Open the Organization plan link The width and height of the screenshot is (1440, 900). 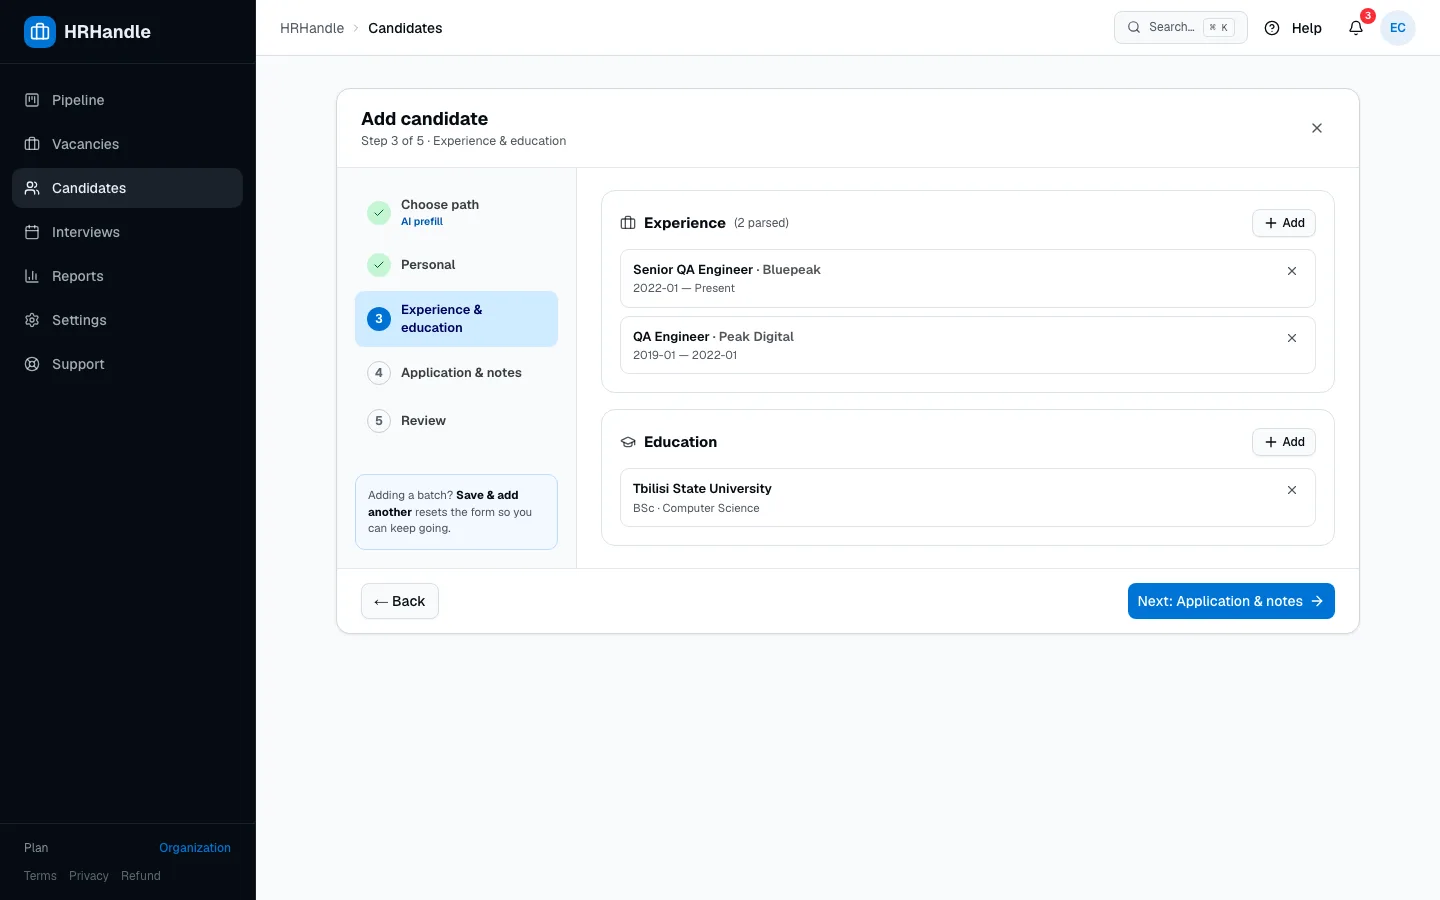[x=195, y=848]
